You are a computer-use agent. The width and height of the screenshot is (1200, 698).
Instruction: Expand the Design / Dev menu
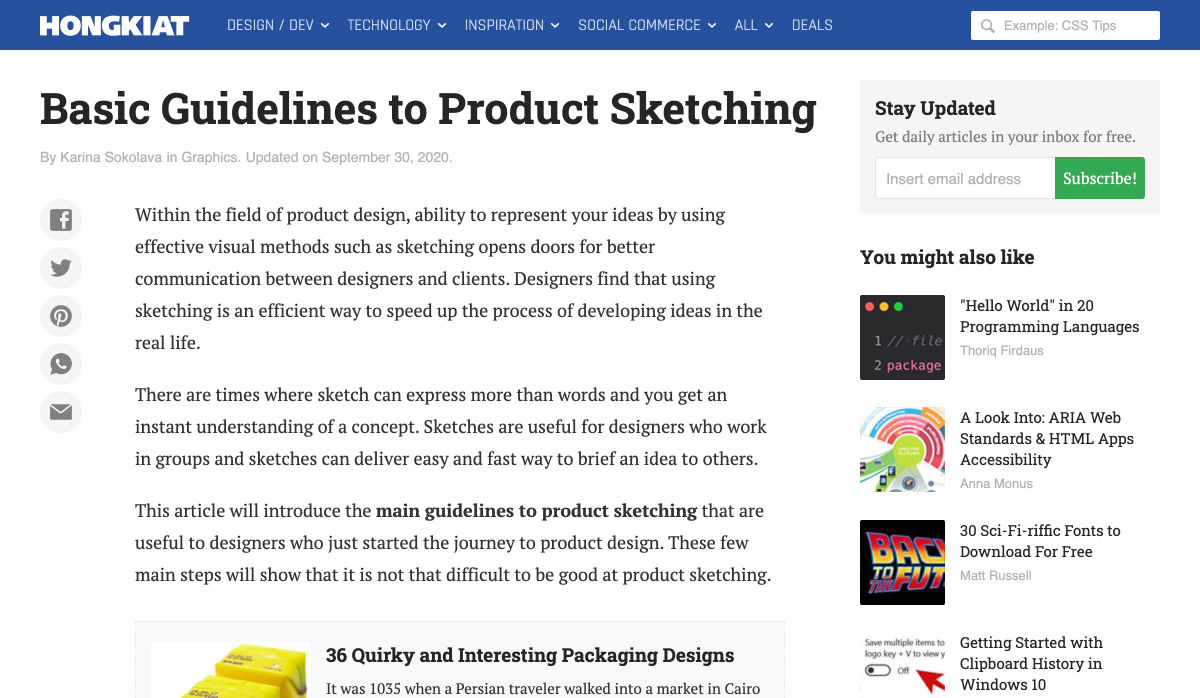[x=278, y=25]
